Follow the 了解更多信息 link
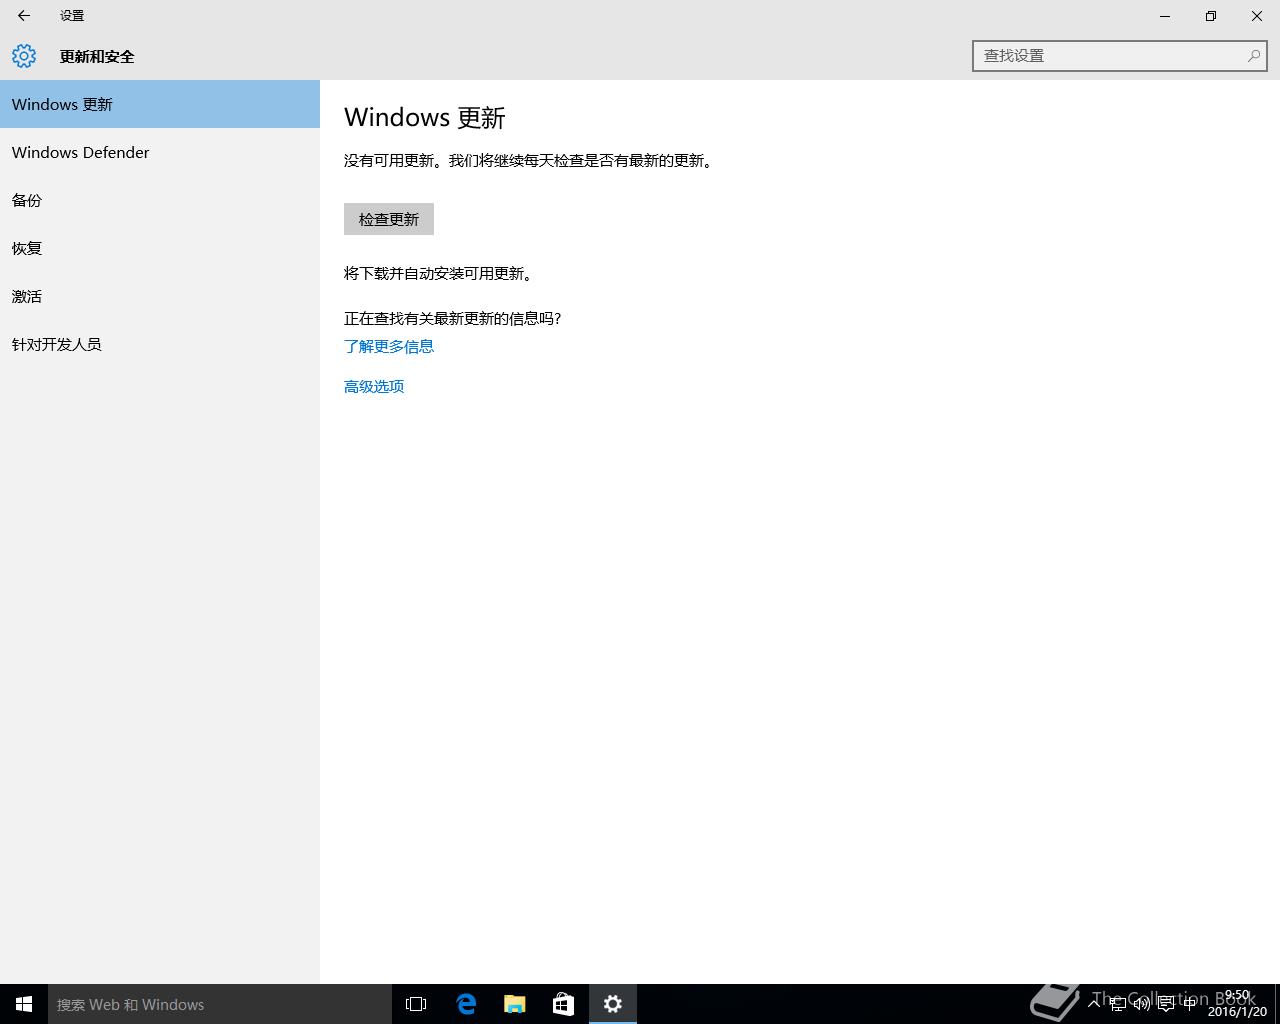The image size is (1280, 1024). pyautogui.click(x=389, y=346)
